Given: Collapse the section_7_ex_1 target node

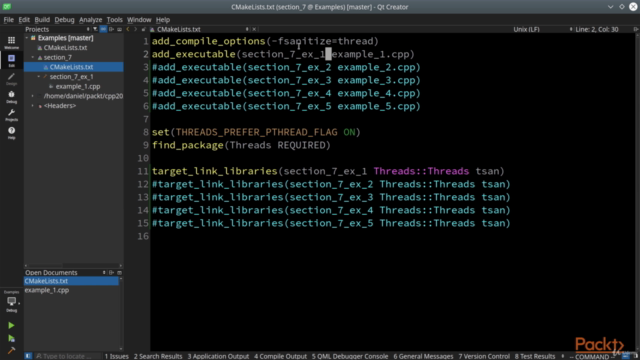Looking at the screenshot, I should (x=39, y=77).
